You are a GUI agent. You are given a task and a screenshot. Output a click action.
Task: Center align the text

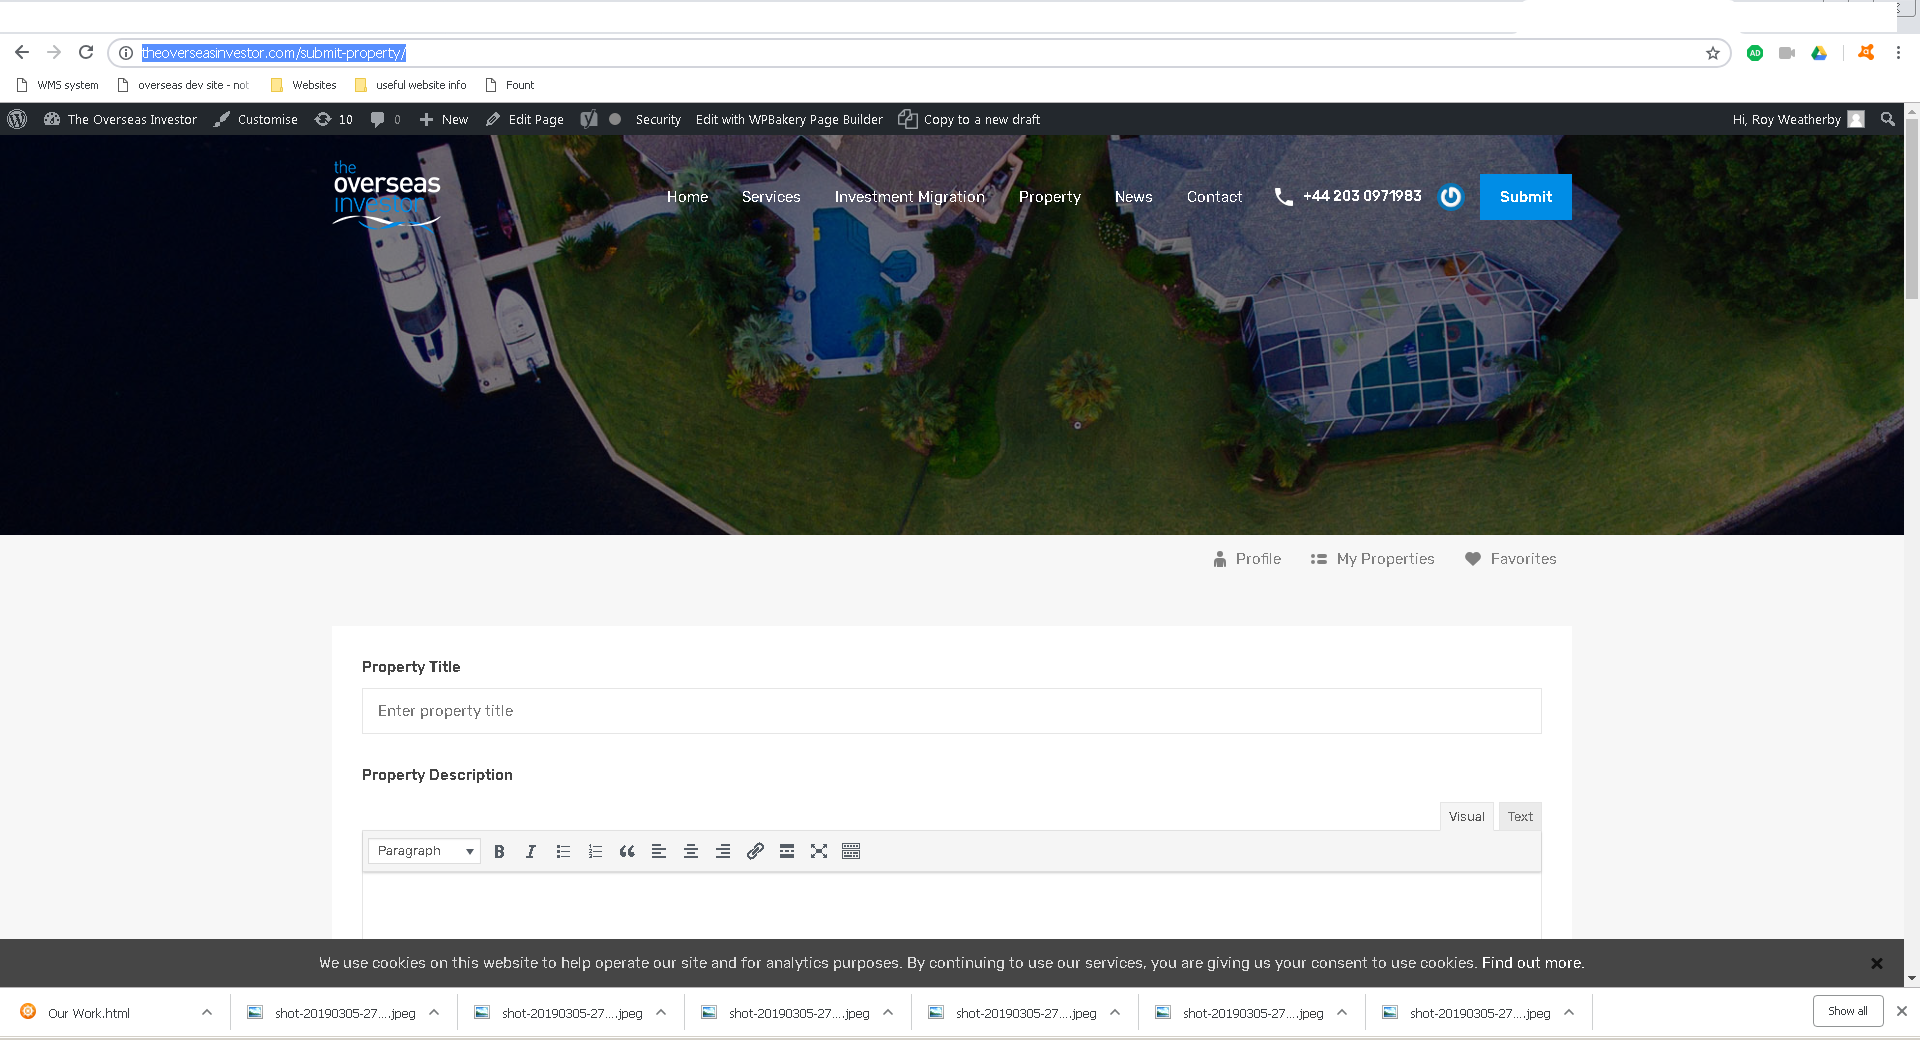click(691, 851)
